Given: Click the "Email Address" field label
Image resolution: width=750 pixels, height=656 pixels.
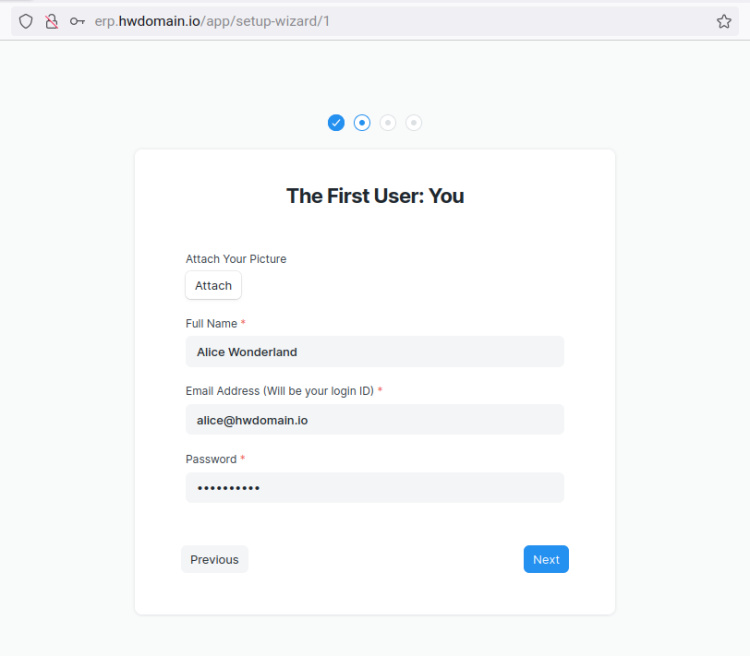Looking at the screenshot, I should [x=279, y=391].
